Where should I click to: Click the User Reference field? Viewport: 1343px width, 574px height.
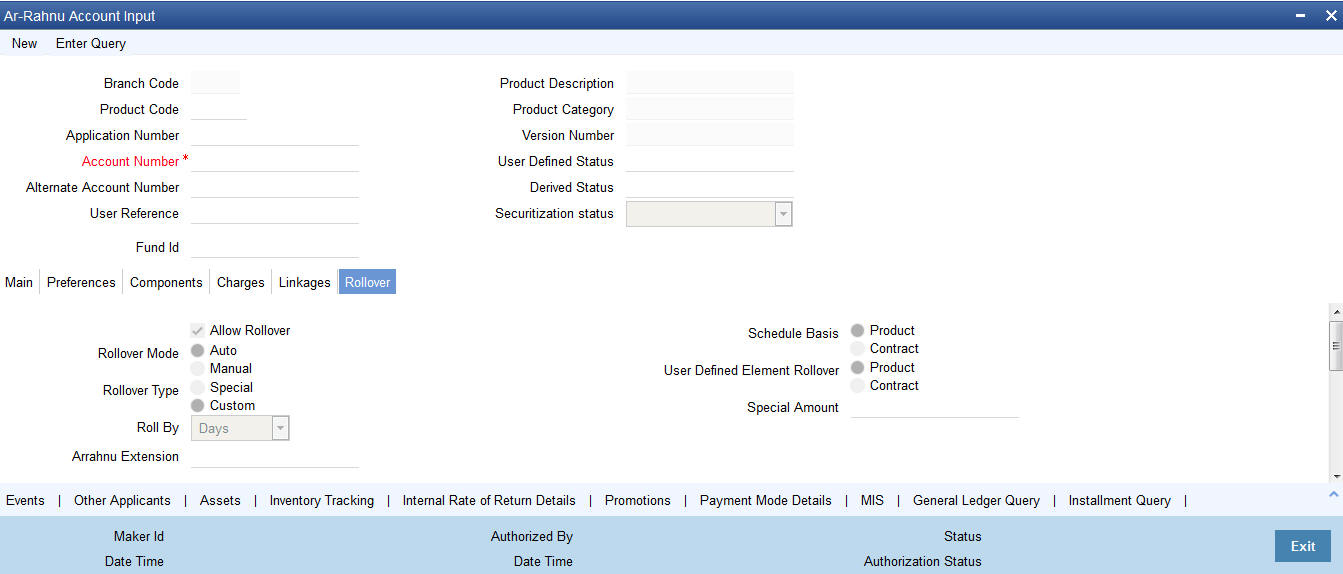(274, 213)
